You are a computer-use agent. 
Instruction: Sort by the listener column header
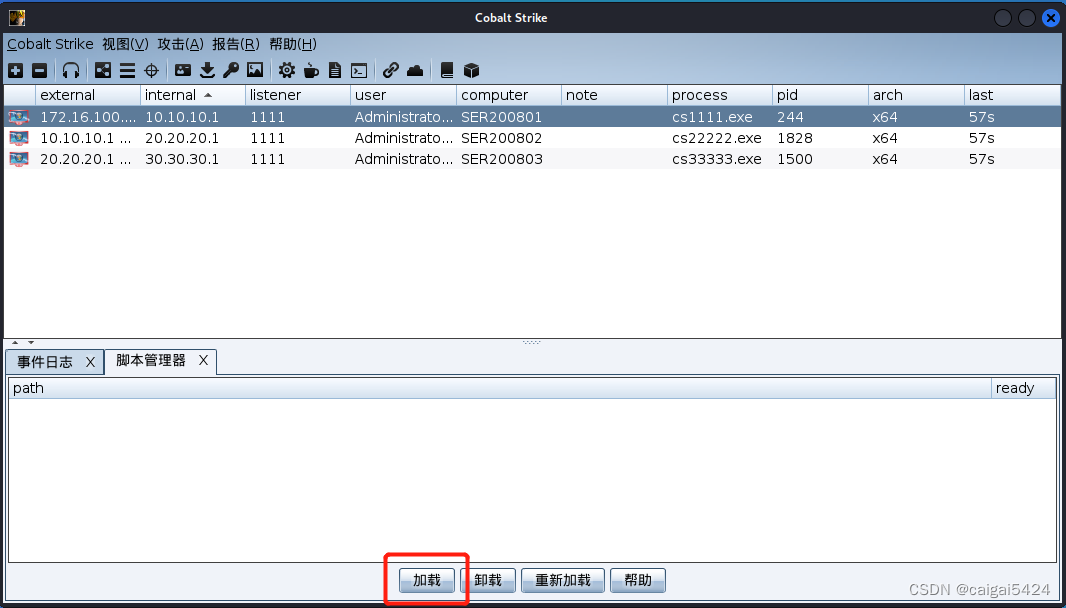click(x=298, y=95)
